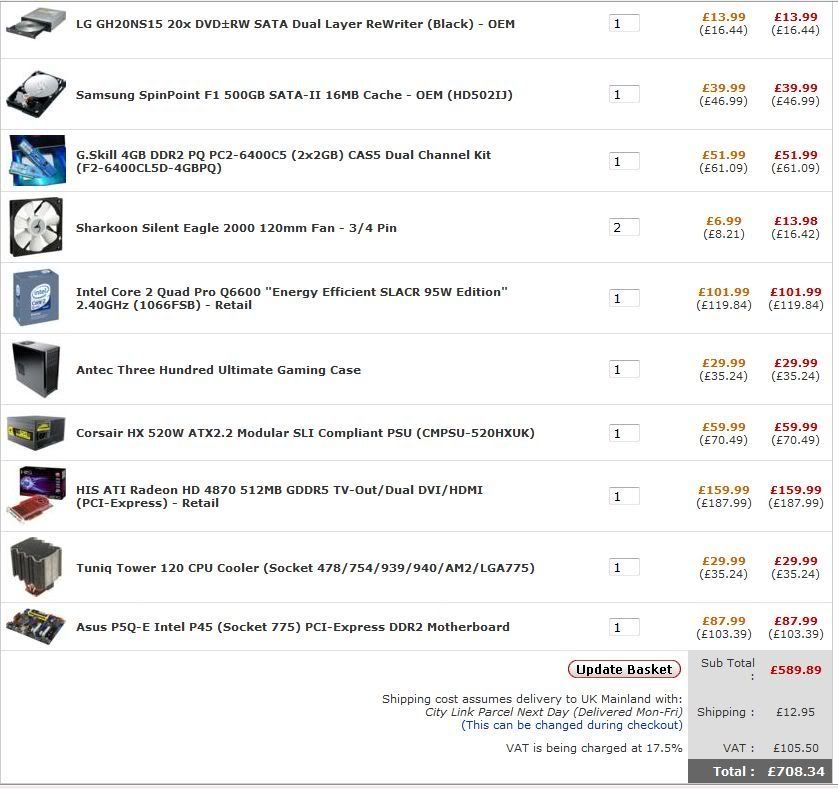Click the Samsung SpinPoint hard drive image
This screenshot has width=838, height=789.
[x=36, y=94]
